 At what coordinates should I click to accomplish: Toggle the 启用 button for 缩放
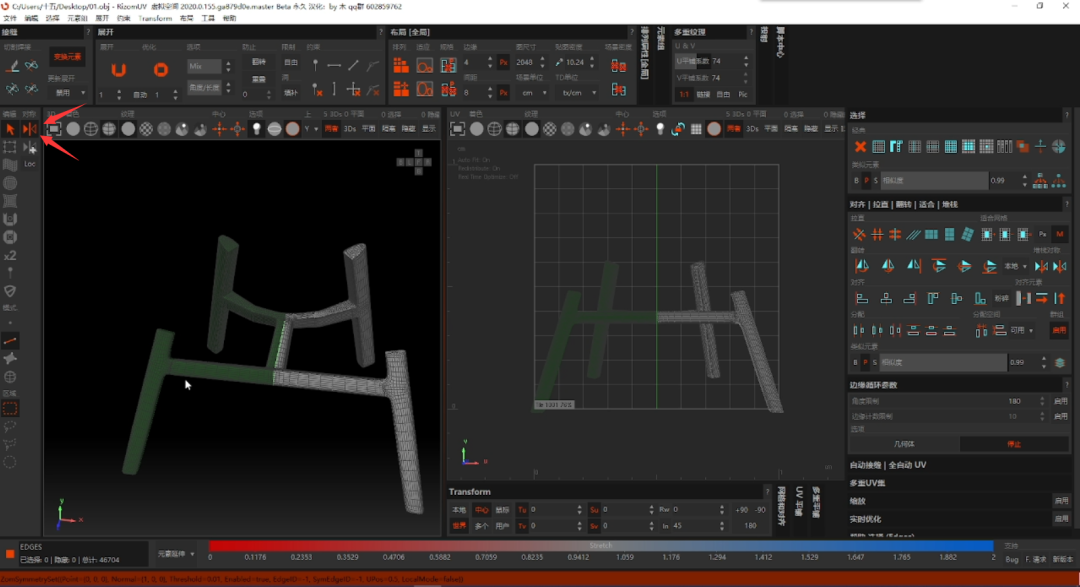click(1061, 501)
